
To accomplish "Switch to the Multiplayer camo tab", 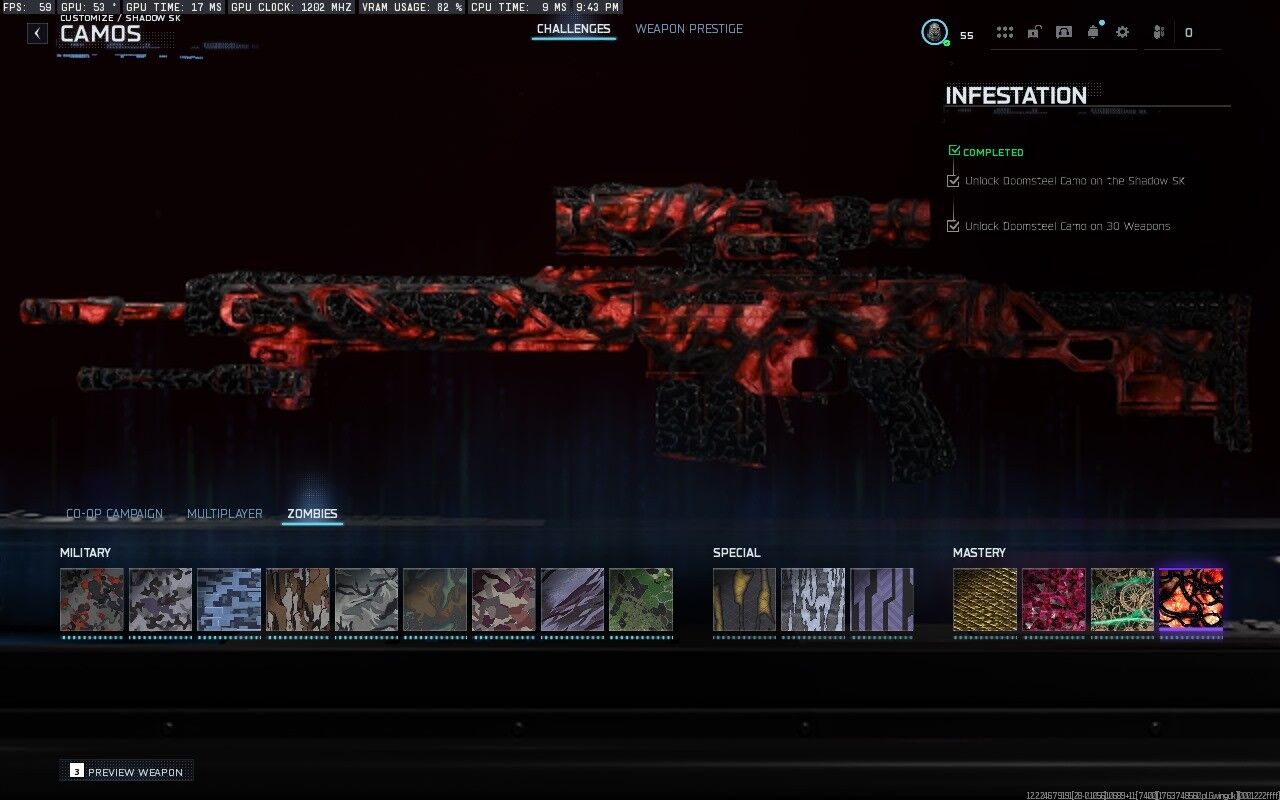I will (x=225, y=513).
